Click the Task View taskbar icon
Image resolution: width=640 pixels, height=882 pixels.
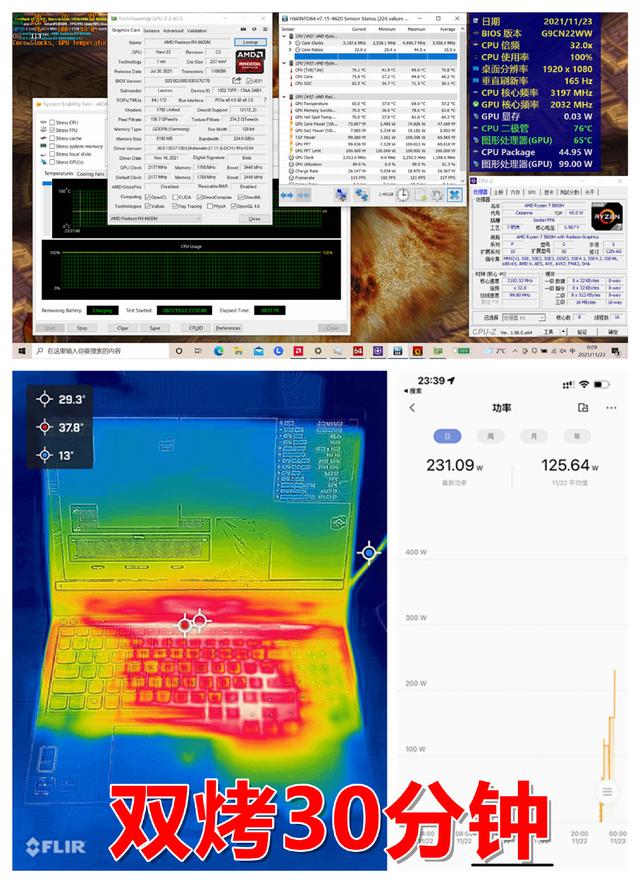[199, 351]
